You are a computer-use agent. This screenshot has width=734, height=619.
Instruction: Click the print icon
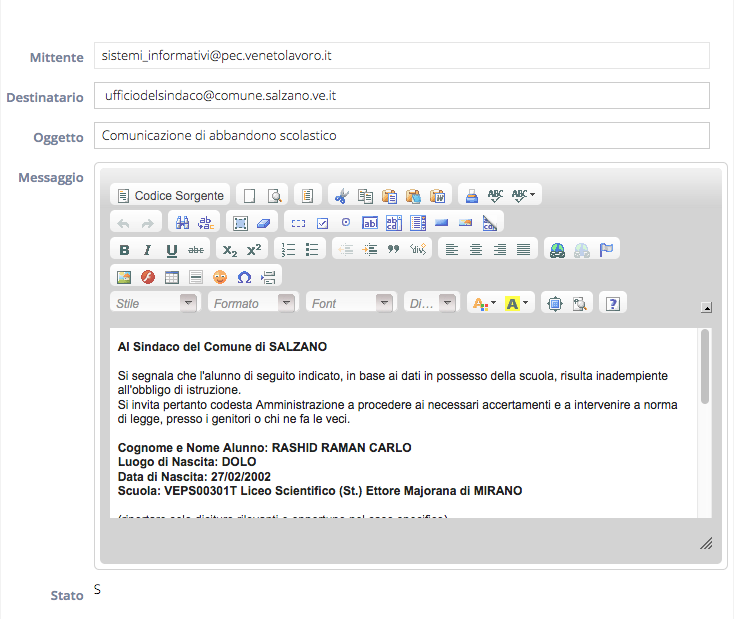[x=471, y=195]
